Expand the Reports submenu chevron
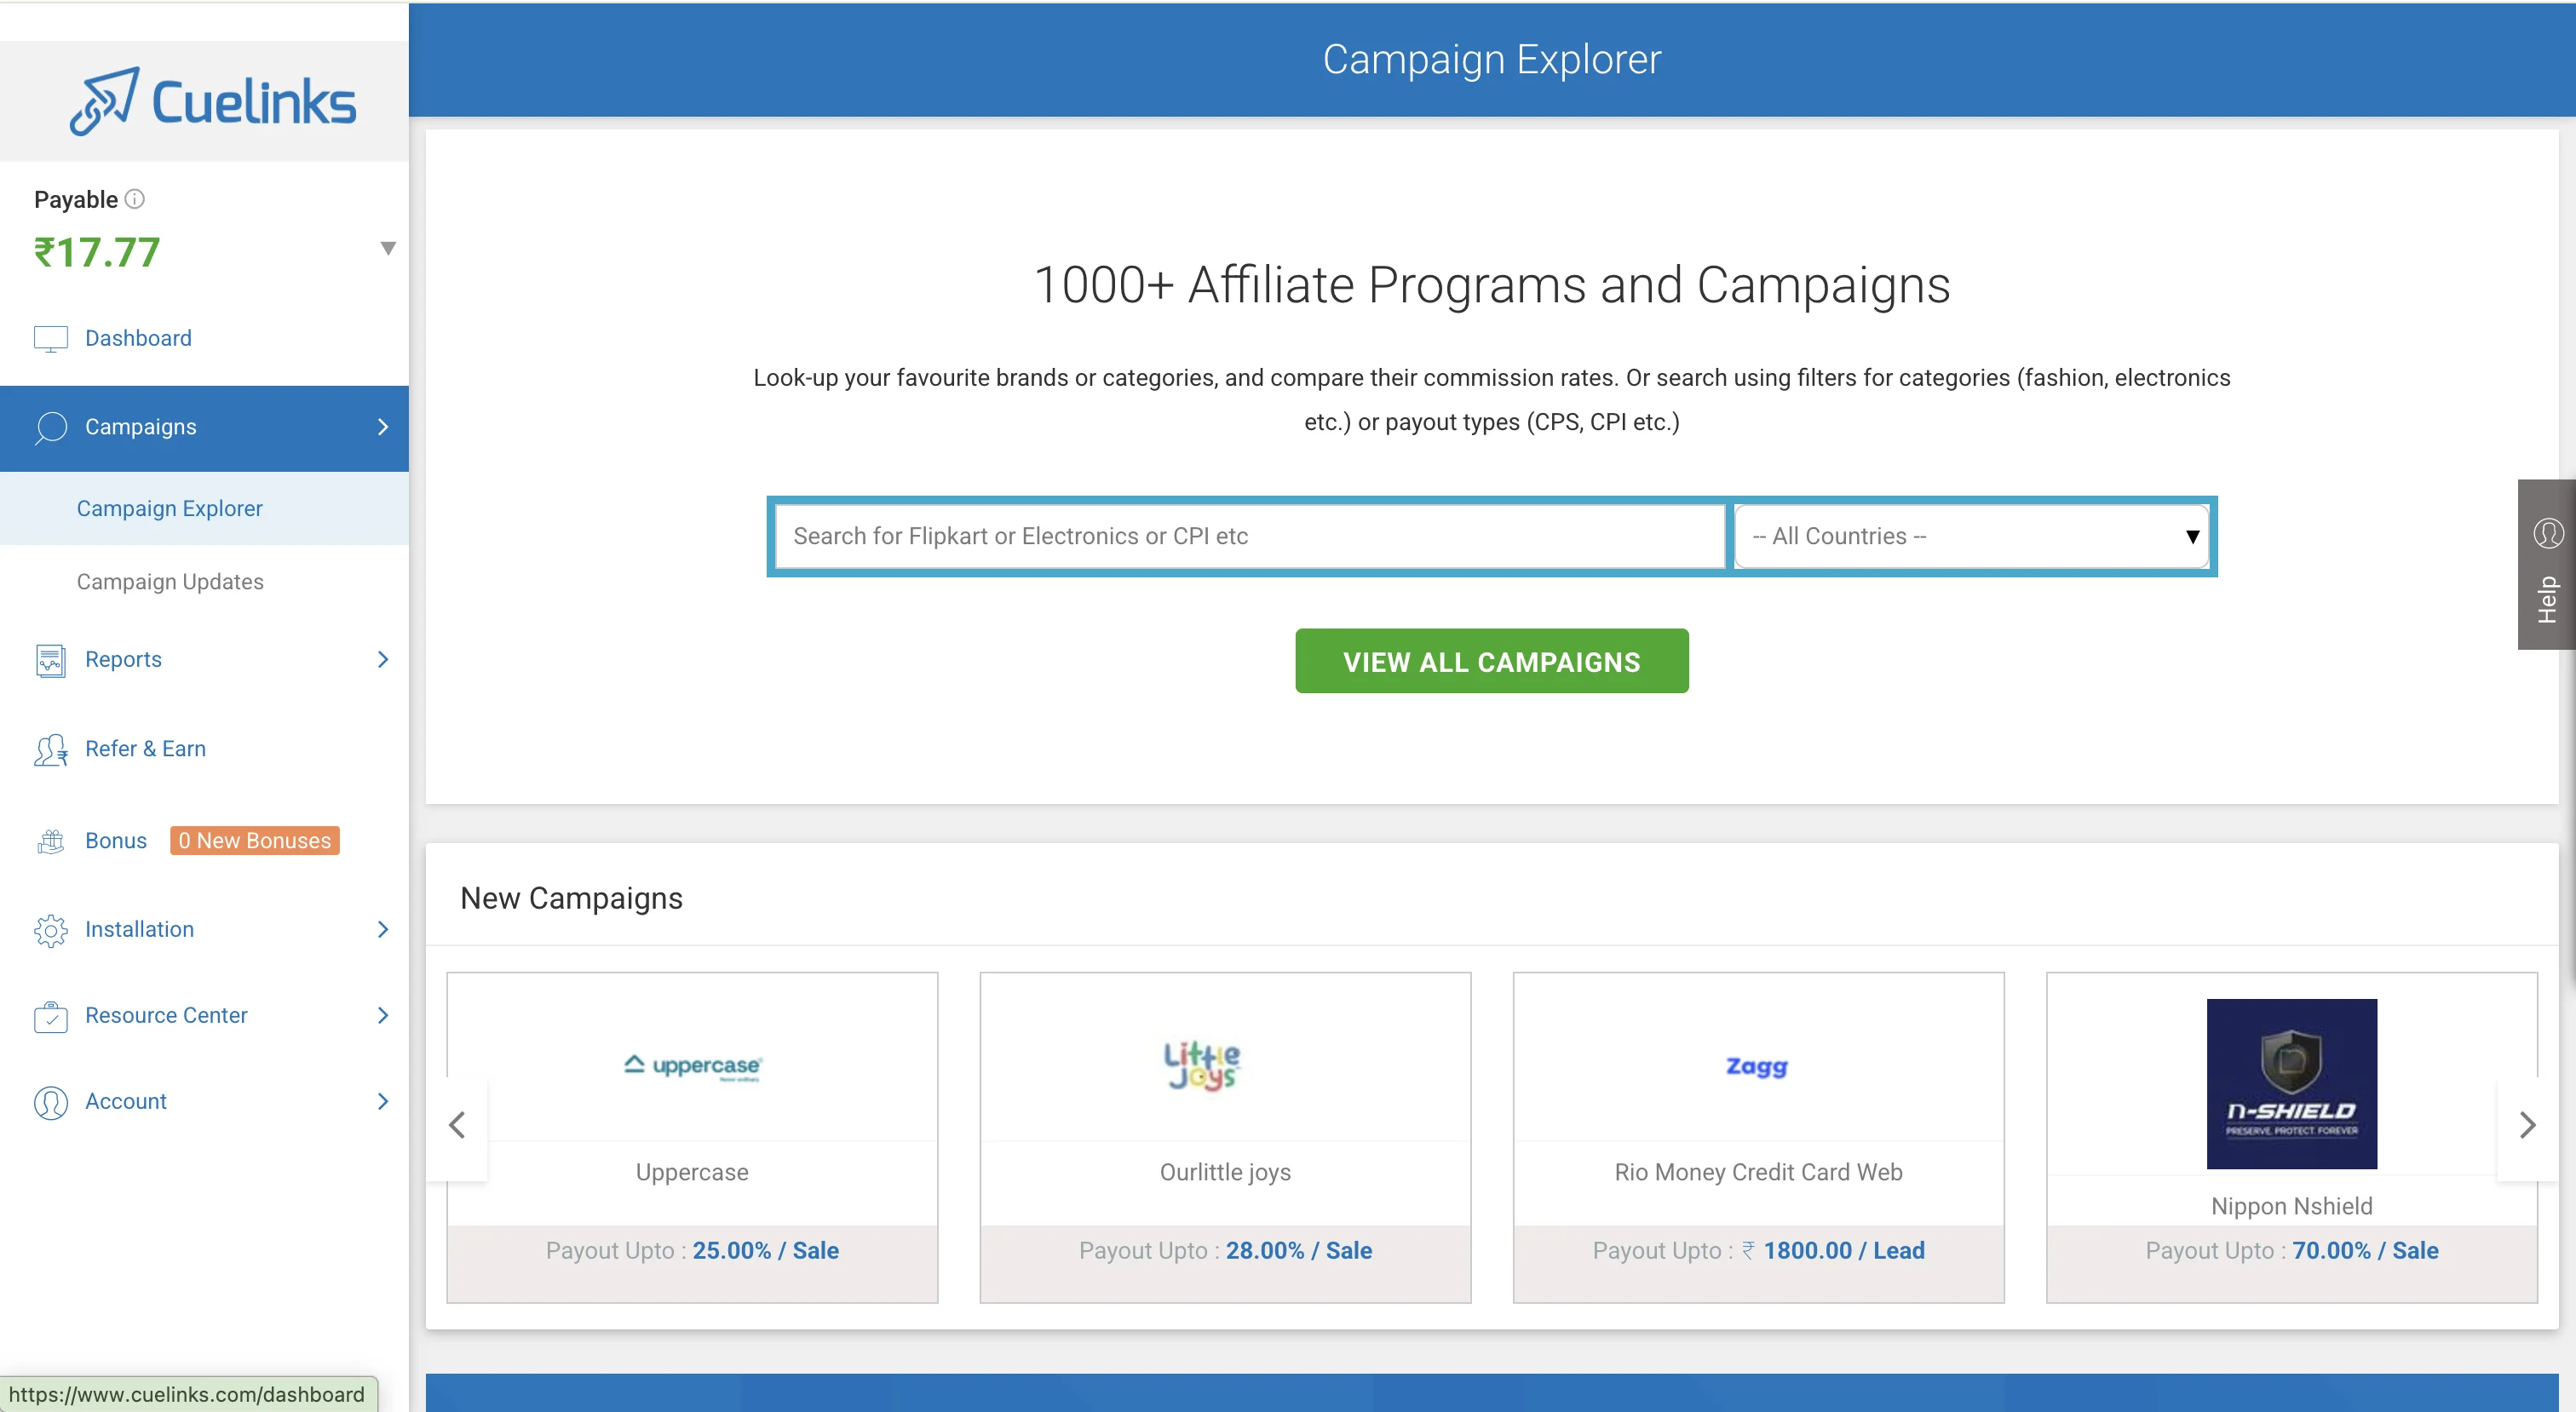The width and height of the screenshot is (2576, 1412). [x=383, y=660]
